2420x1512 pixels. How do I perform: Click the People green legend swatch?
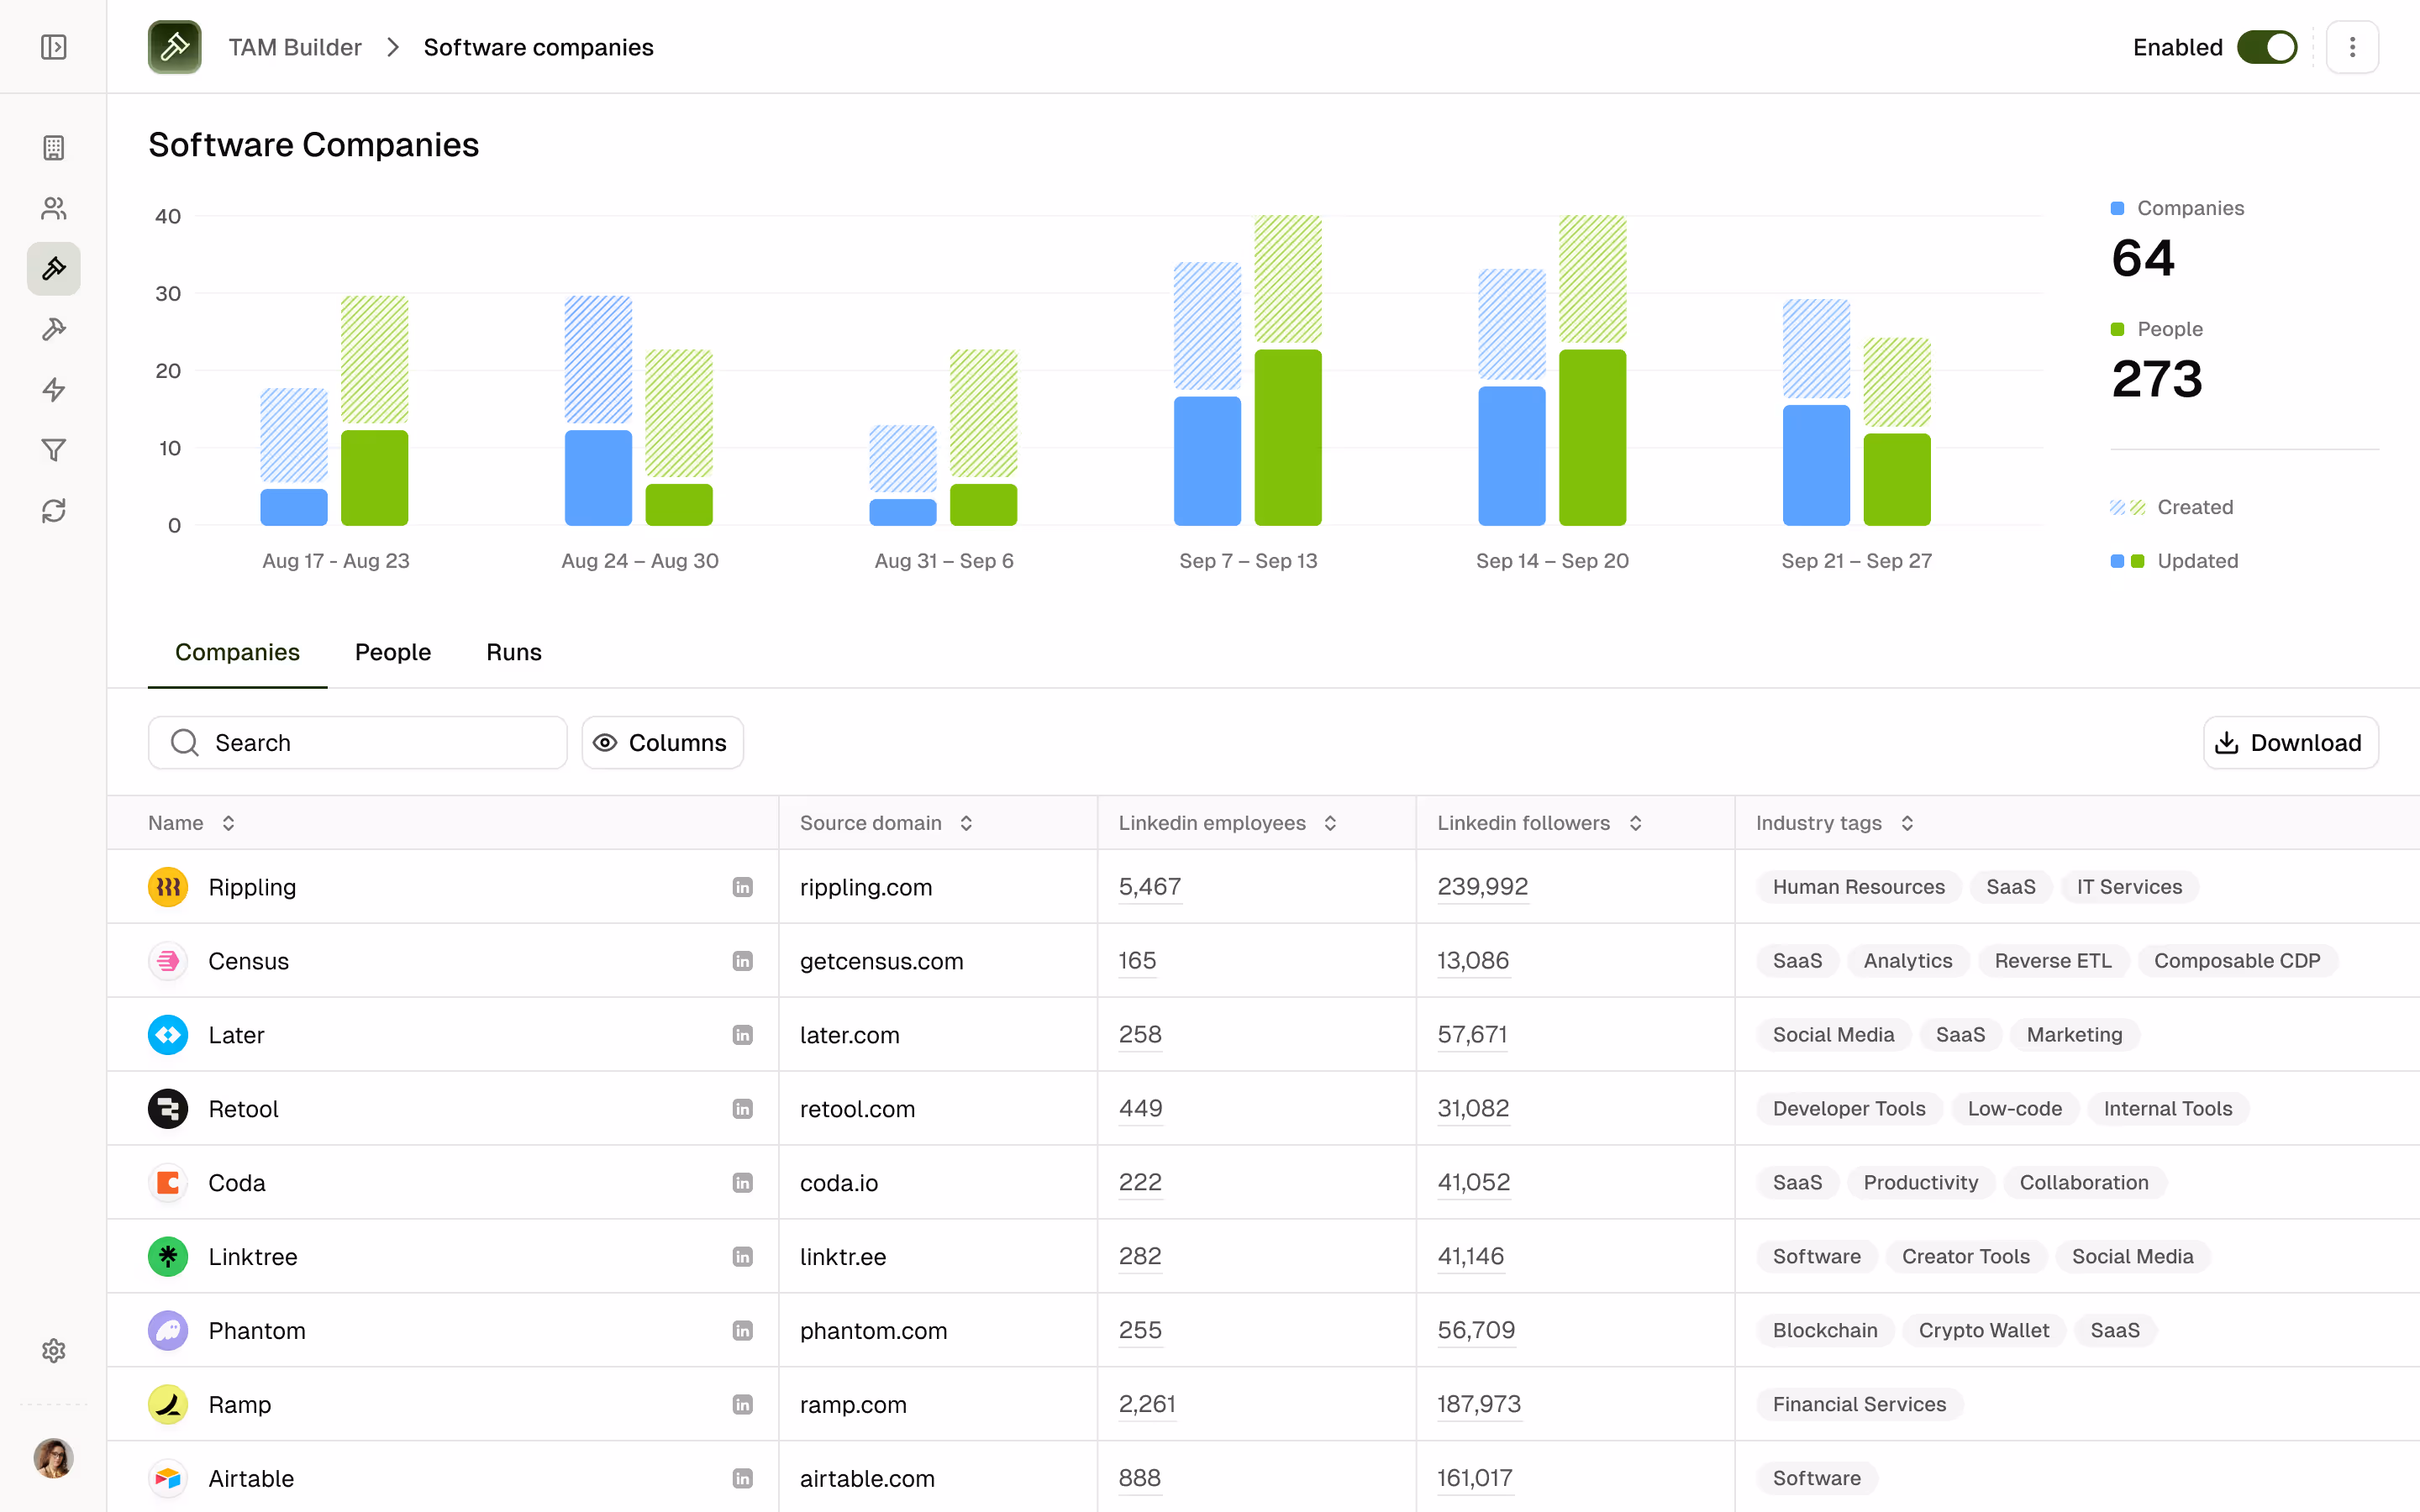click(2117, 329)
